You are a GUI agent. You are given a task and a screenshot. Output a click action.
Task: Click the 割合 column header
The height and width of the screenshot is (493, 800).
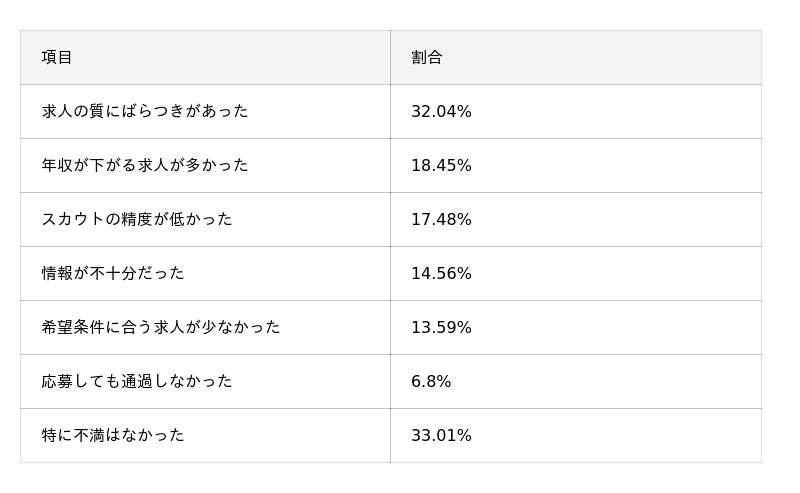click(427, 58)
